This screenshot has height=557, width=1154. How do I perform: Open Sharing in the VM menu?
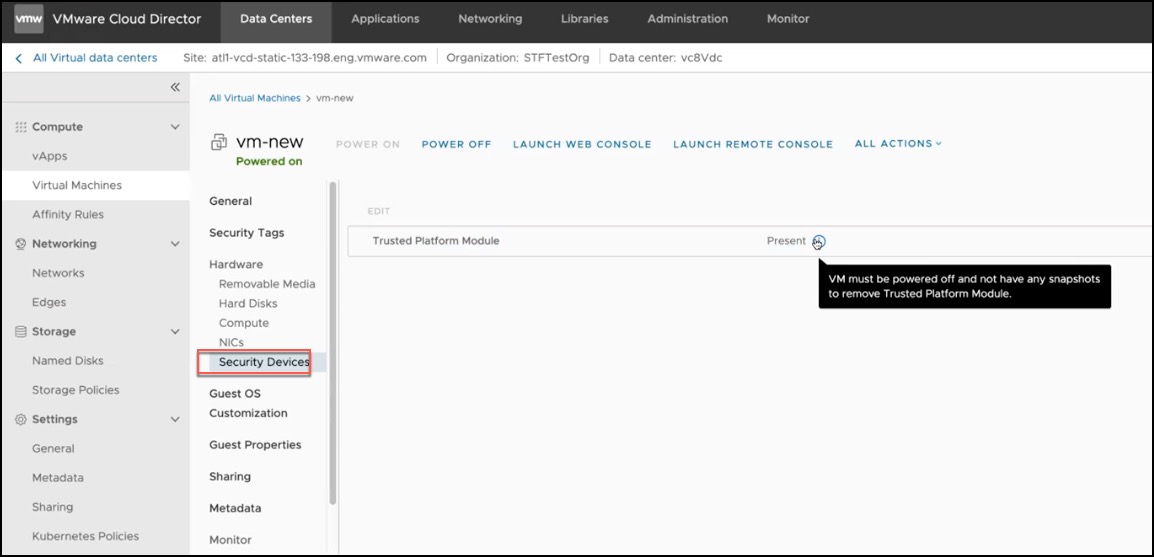[230, 476]
